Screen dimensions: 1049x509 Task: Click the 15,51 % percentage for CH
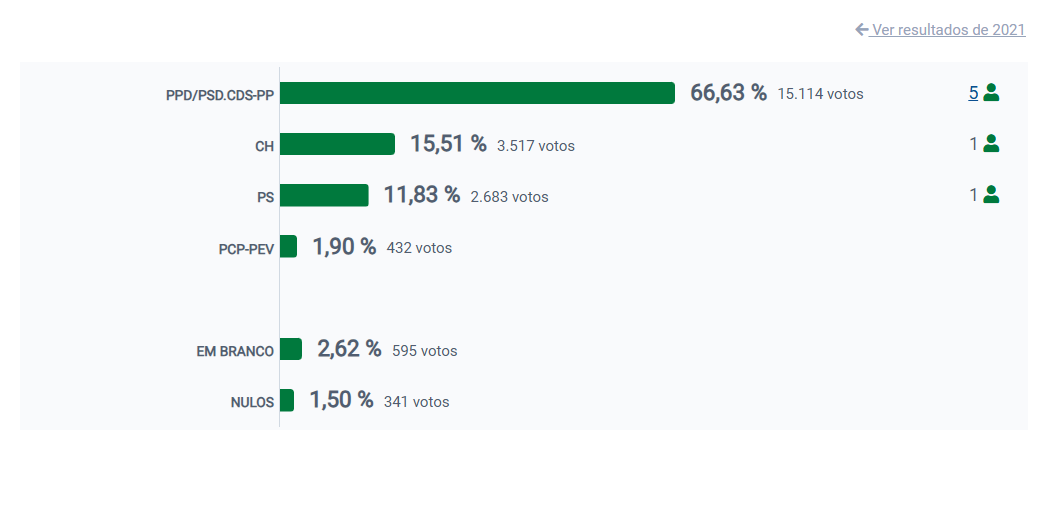tap(448, 144)
